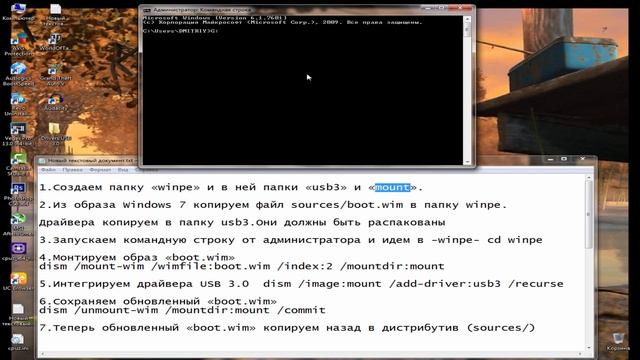The height and width of the screenshot is (360, 640).
Task: Open the Recycle Bin icon
Action: 618,341
